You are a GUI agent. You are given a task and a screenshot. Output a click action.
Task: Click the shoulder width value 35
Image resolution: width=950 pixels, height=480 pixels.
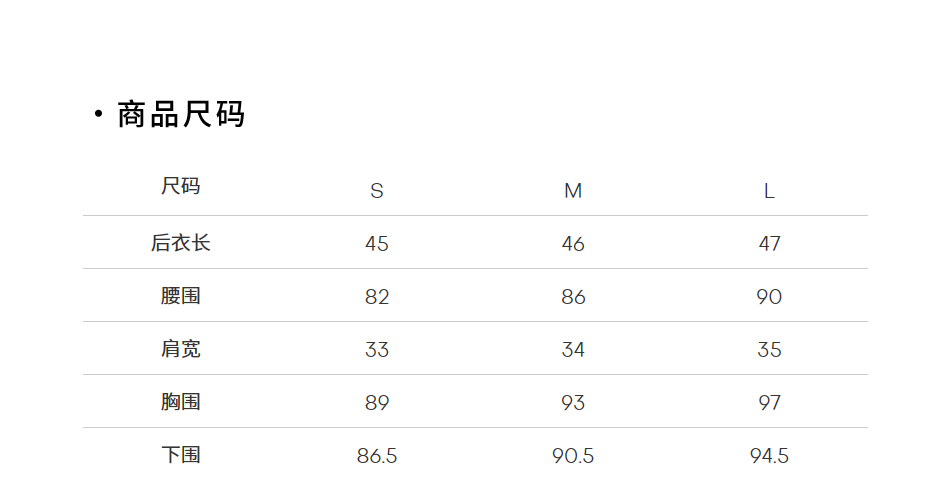[769, 350]
